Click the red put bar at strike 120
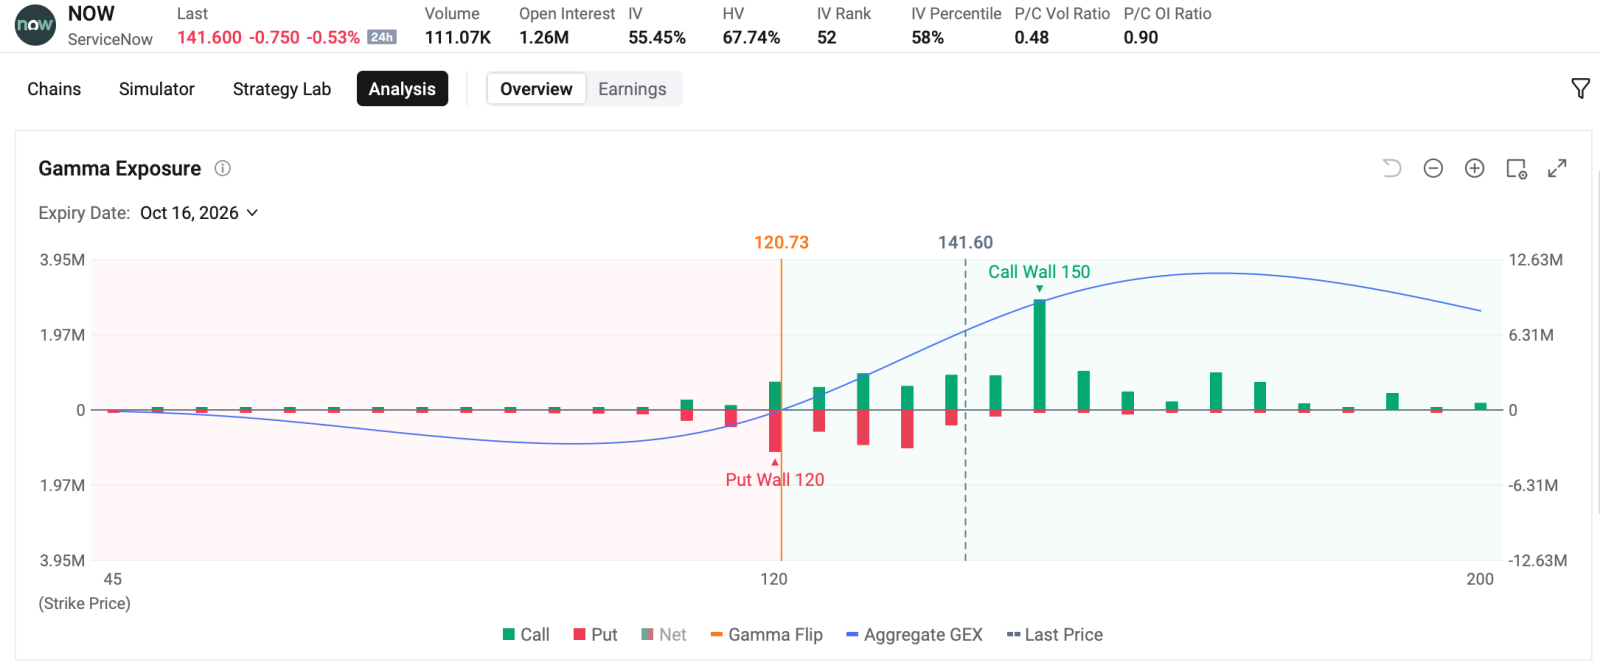This screenshot has width=1600, height=668. [x=775, y=431]
